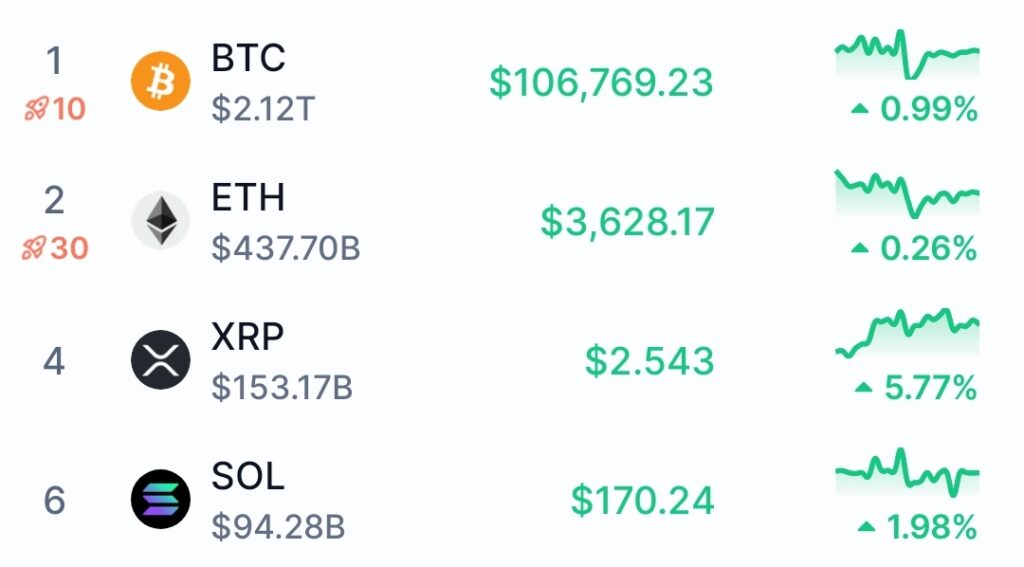Click the BTC price $106,769.23
This screenshot has height=567, width=1024.
click(x=601, y=82)
